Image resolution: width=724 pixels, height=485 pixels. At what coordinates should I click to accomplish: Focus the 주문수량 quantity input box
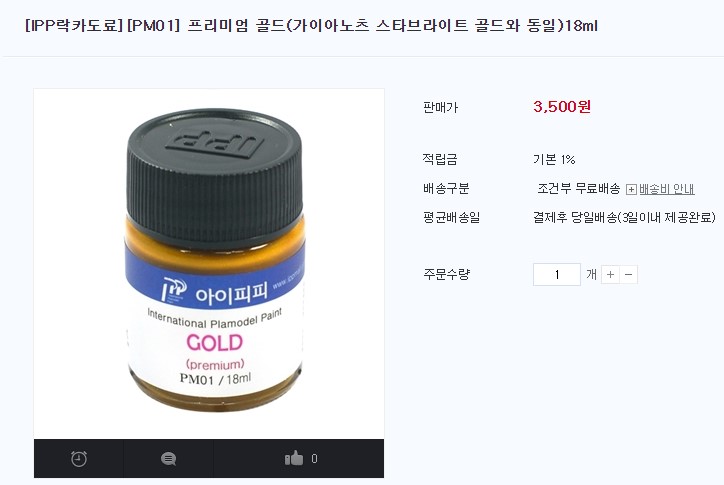557,274
